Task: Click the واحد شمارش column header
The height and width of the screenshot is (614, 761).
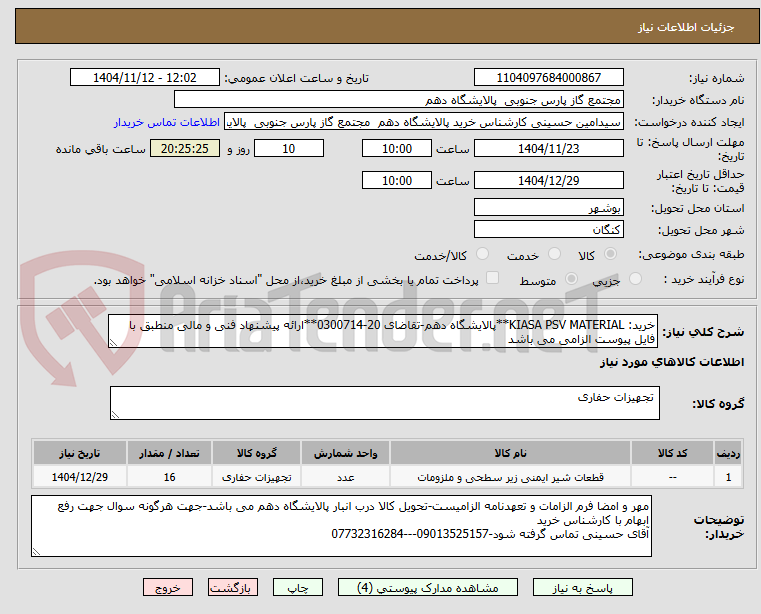Action: [345, 453]
